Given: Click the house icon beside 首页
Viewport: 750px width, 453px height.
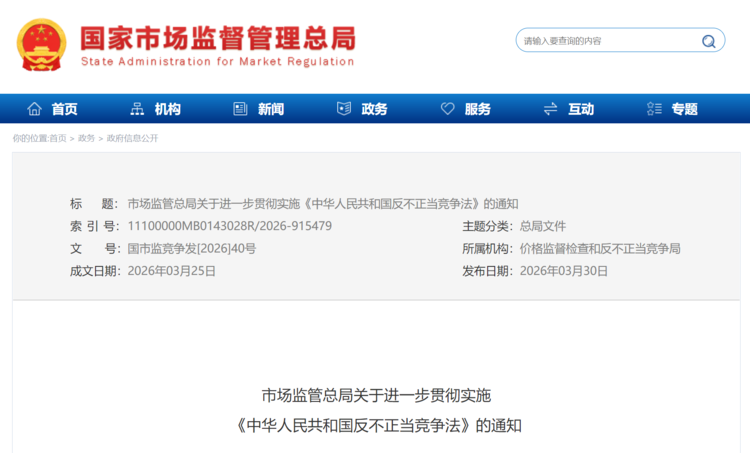Looking at the screenshot, I should click(35, 109).
